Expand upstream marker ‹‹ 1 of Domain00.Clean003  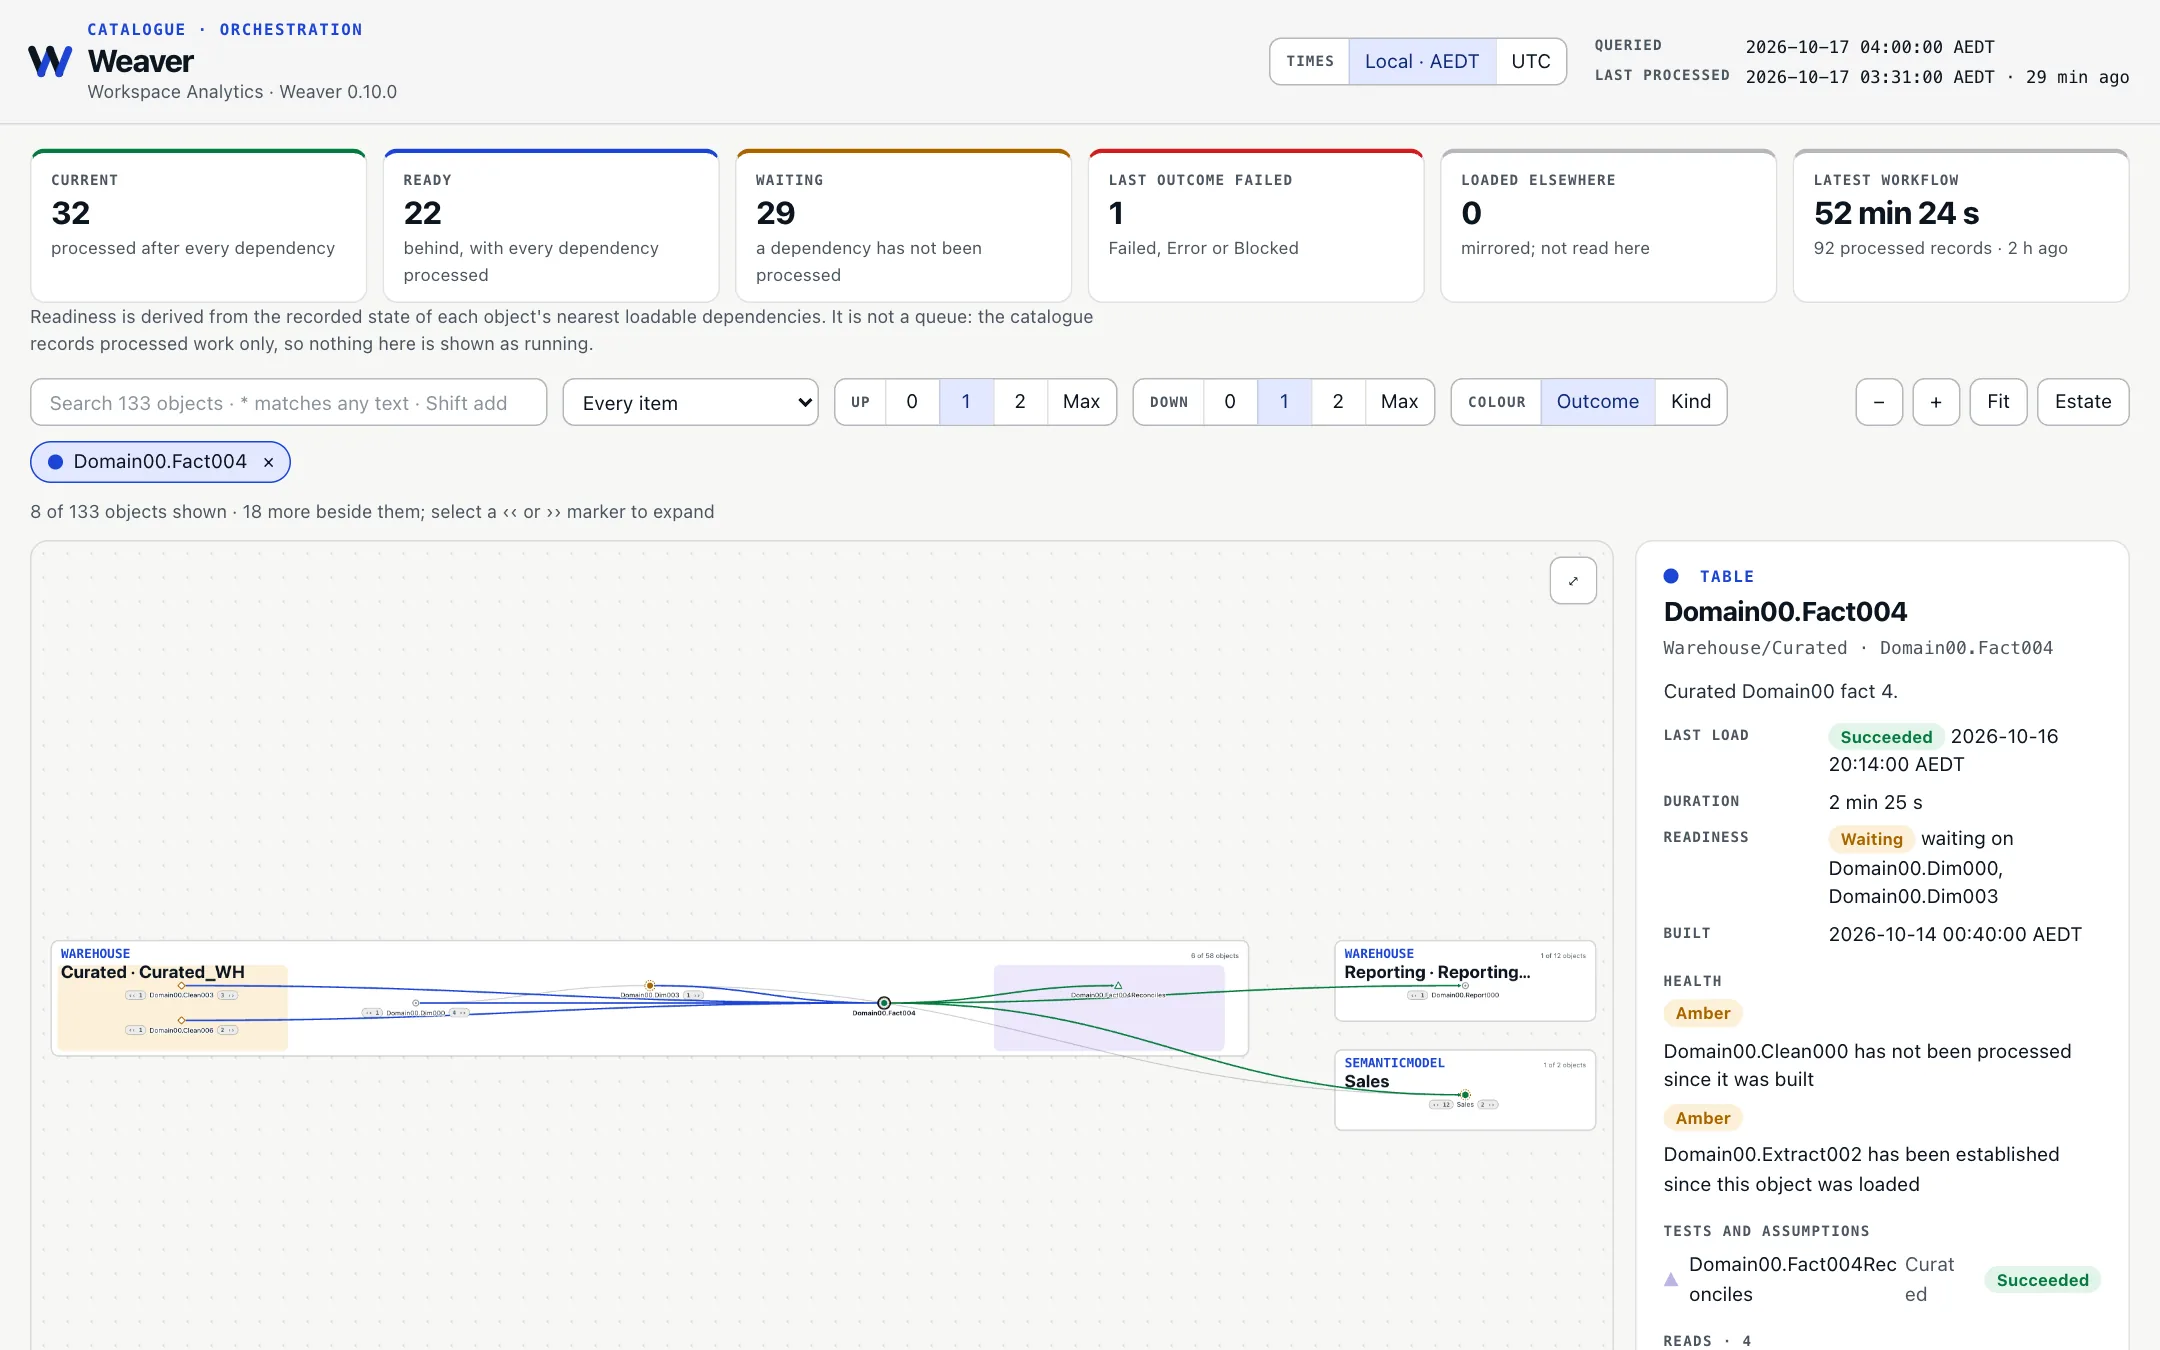coord(135,995)
